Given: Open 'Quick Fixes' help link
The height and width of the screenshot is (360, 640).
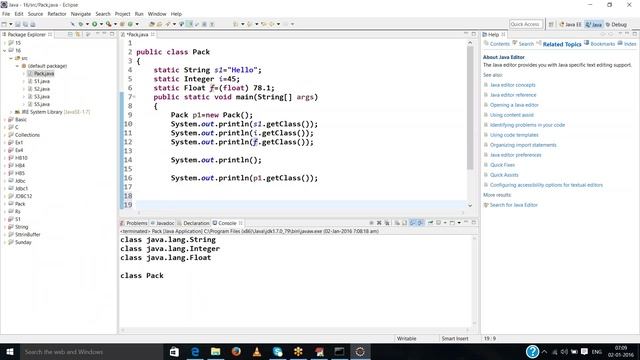Looking at the screenshot, I should (x=502, y=165).
